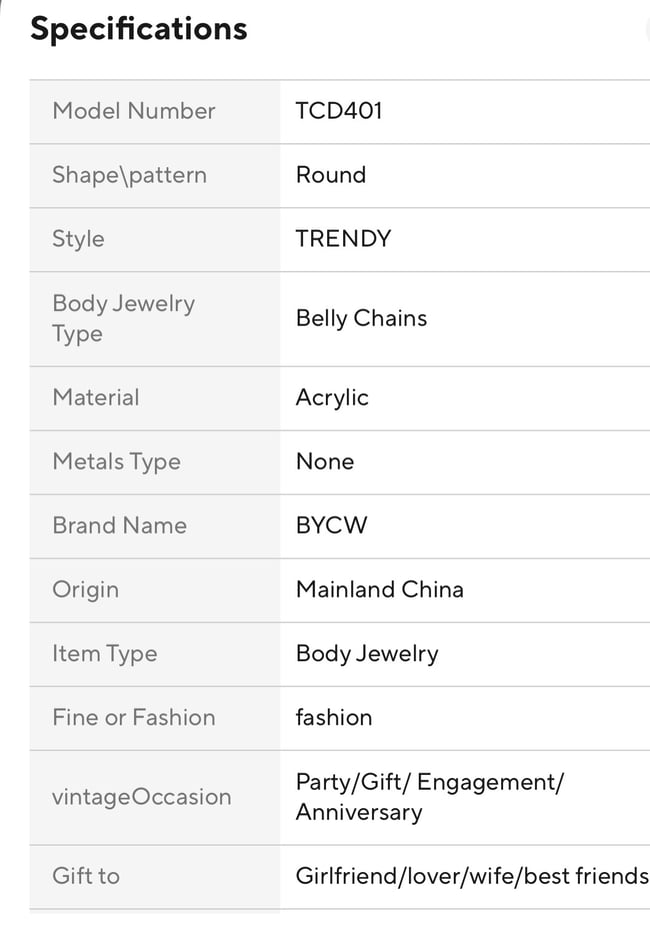
Task: Click the Body Jewelry item type value
Action: pyautogui.click(x=367, y=653)
